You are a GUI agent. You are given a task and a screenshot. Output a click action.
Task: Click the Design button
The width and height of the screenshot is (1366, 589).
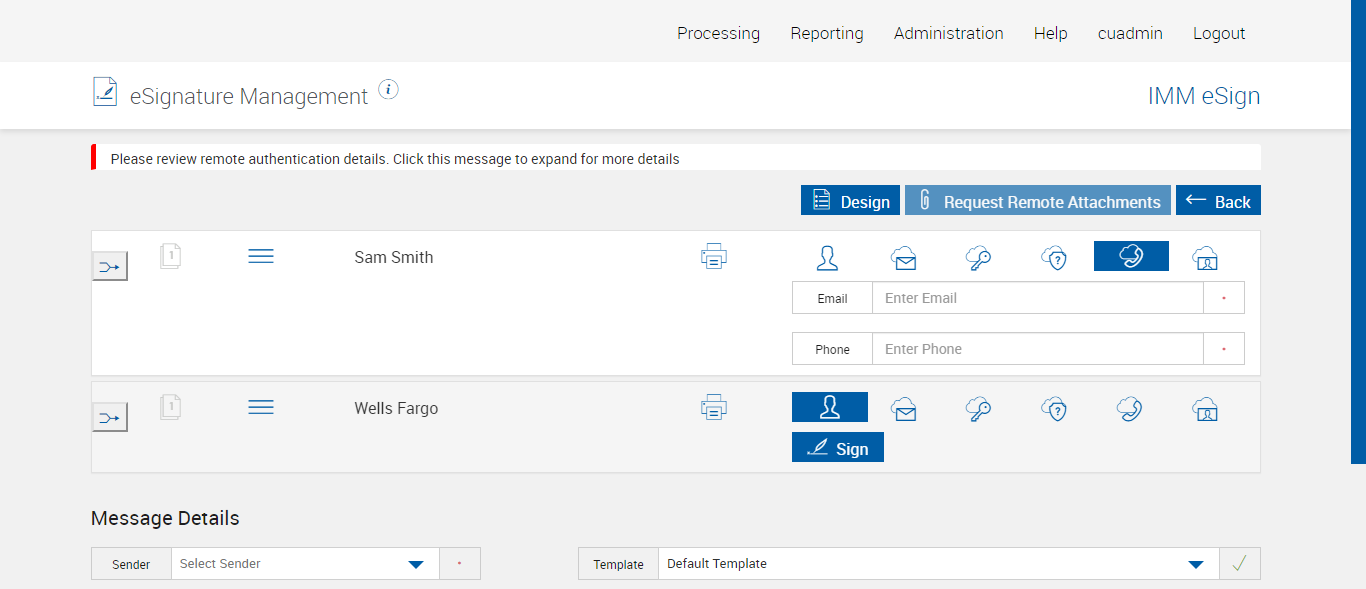850,201
